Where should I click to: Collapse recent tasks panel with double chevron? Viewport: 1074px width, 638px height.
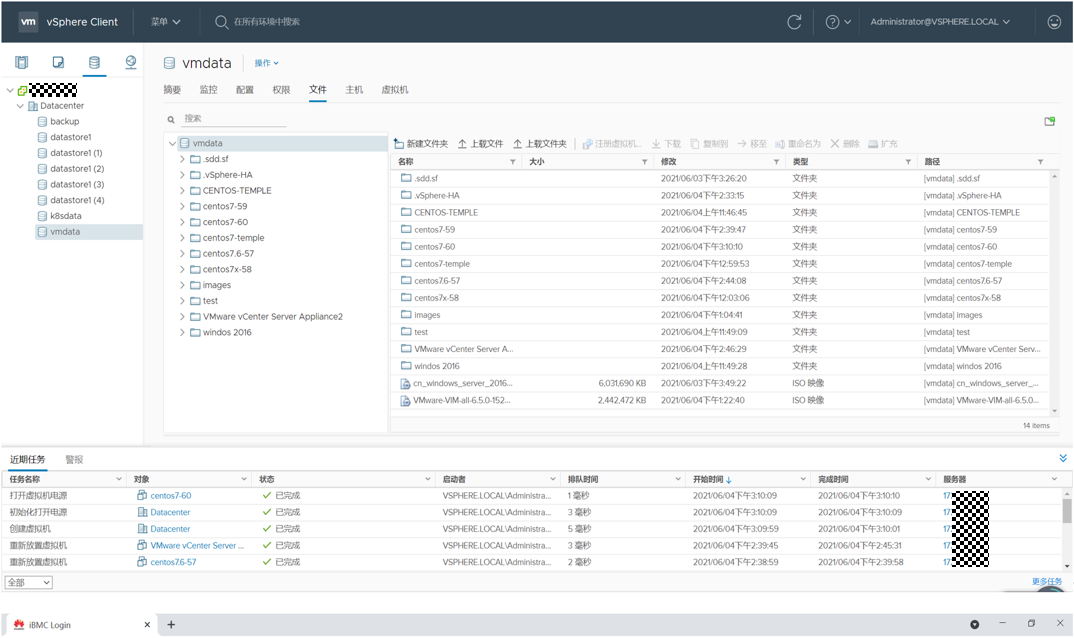1062,458
